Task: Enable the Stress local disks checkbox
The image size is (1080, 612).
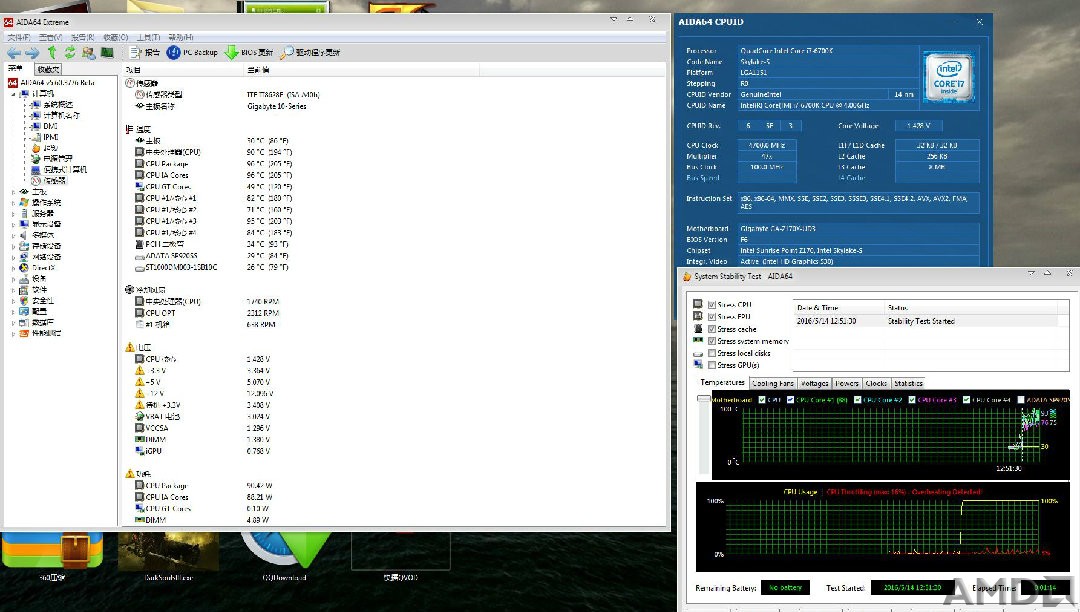Action: 712,353
